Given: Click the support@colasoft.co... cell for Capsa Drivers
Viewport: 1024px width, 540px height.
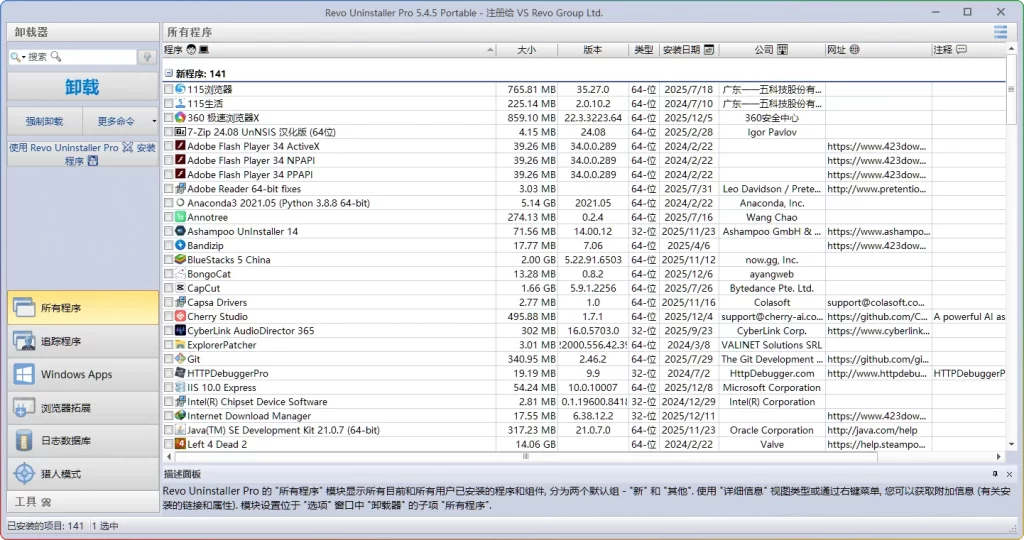Looking at the screenshot, I should (x=876, y=302).
